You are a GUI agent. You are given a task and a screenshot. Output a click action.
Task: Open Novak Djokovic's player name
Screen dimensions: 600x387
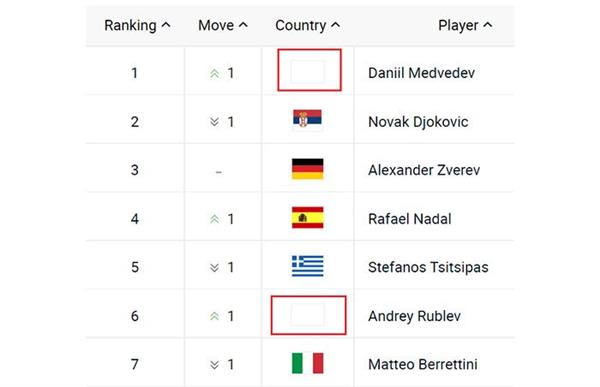(x=418, y=122)
